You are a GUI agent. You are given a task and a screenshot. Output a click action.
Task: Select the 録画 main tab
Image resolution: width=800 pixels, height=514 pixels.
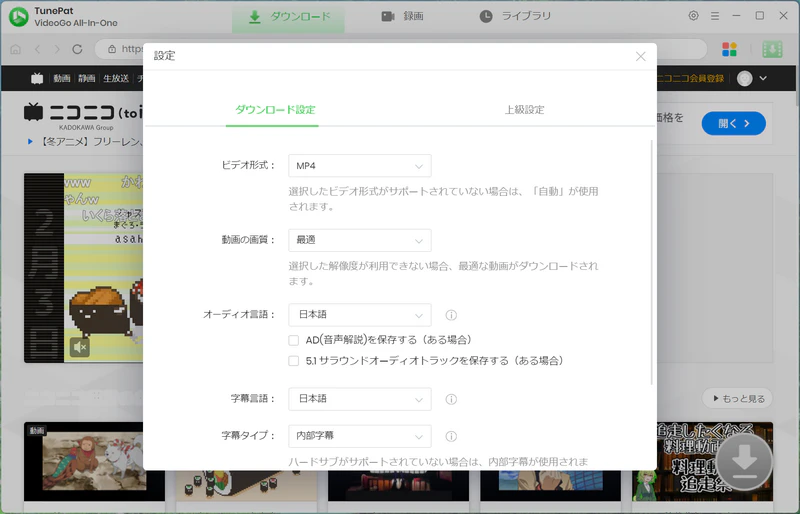click(x=403, y=16)
